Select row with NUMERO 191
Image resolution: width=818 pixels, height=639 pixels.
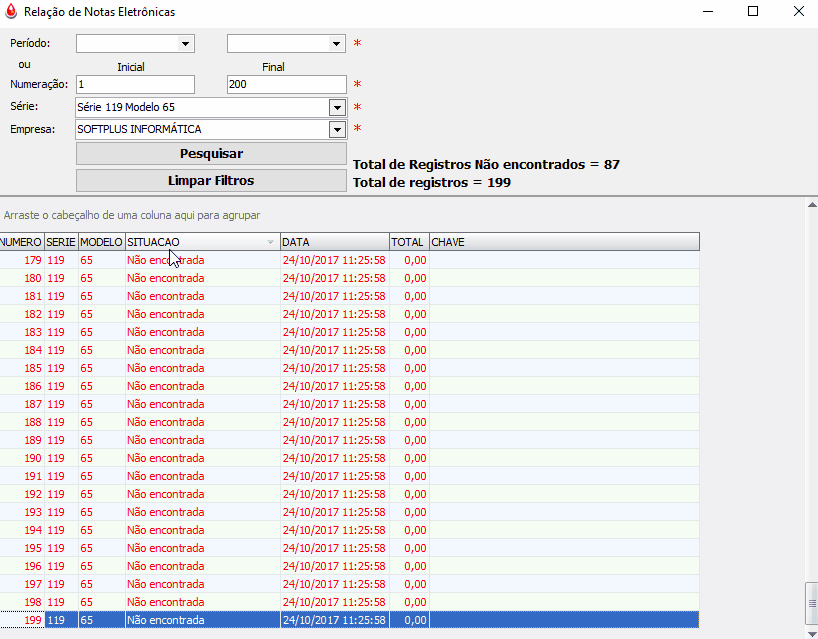tap(350, 476)
